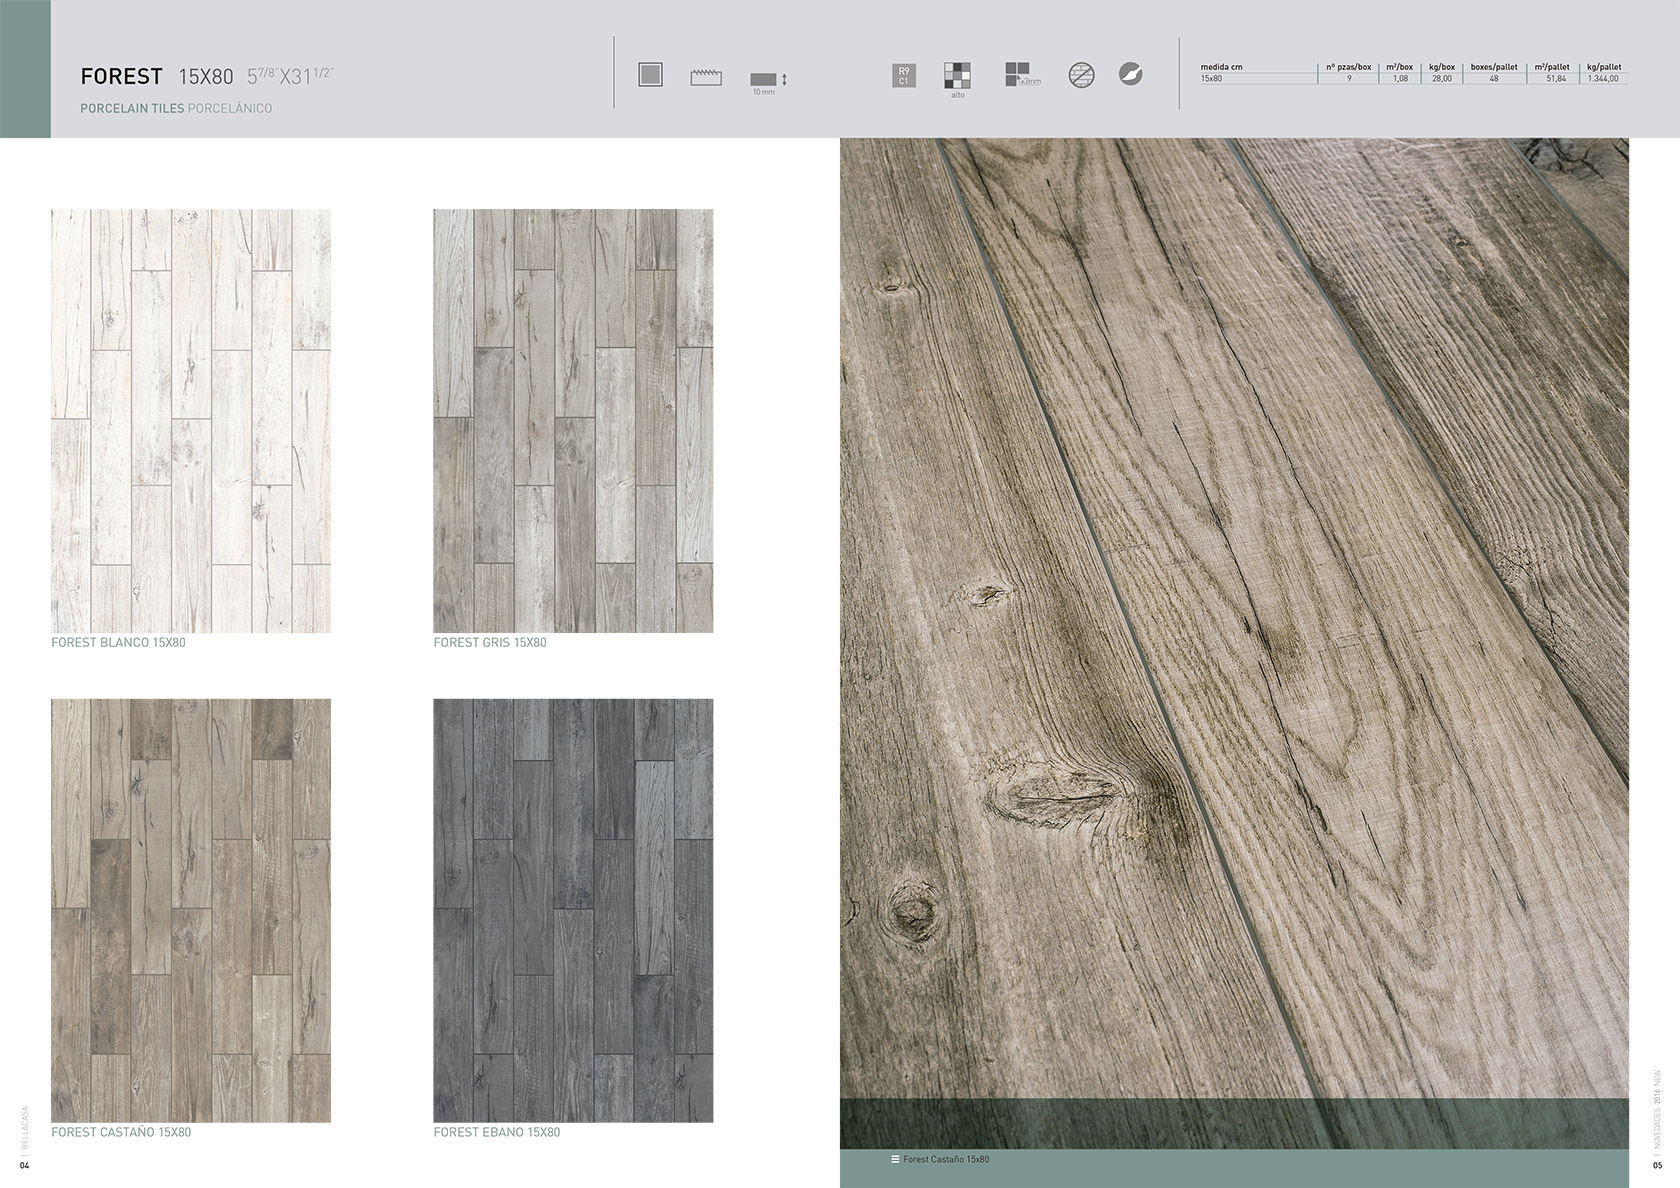Click page number '04' at bottom left

coord(25,1166)
